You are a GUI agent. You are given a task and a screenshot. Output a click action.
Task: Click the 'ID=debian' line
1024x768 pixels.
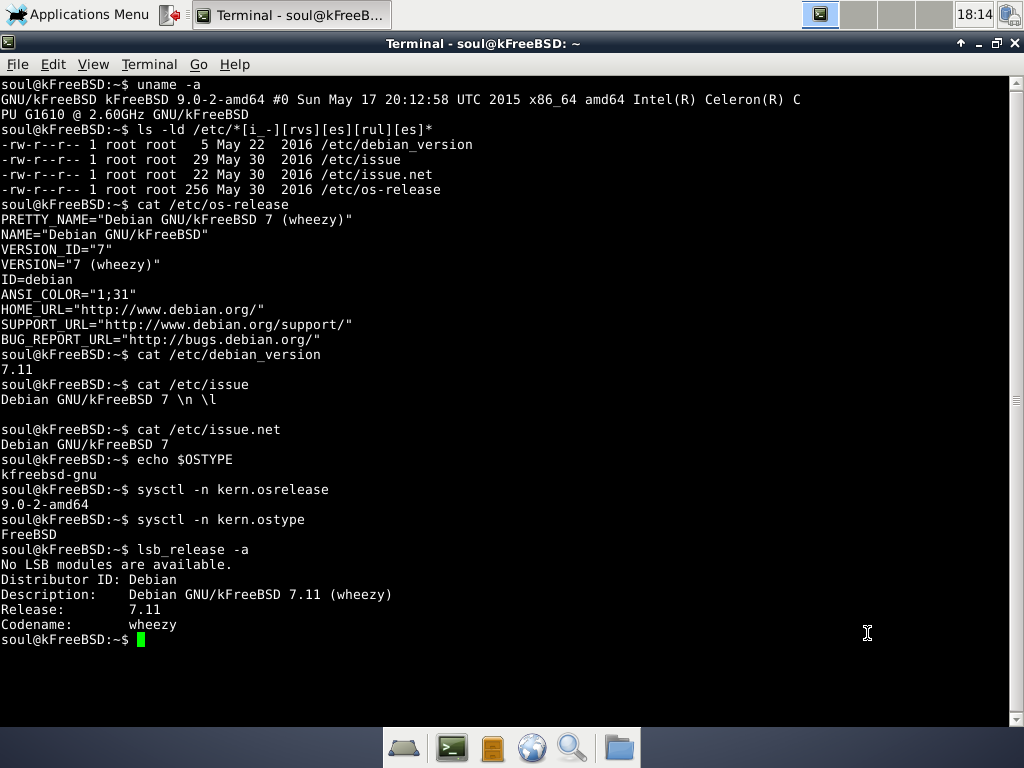37,280
